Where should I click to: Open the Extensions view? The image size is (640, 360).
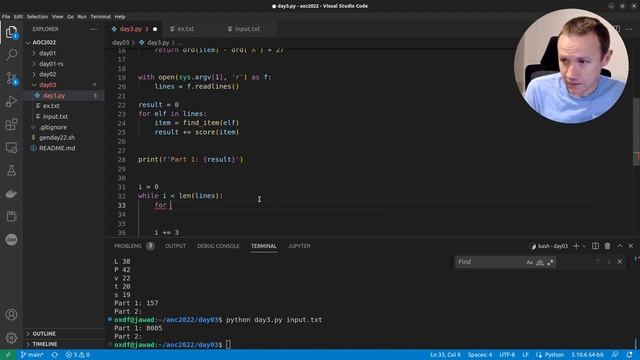click(x=11, y=124)
